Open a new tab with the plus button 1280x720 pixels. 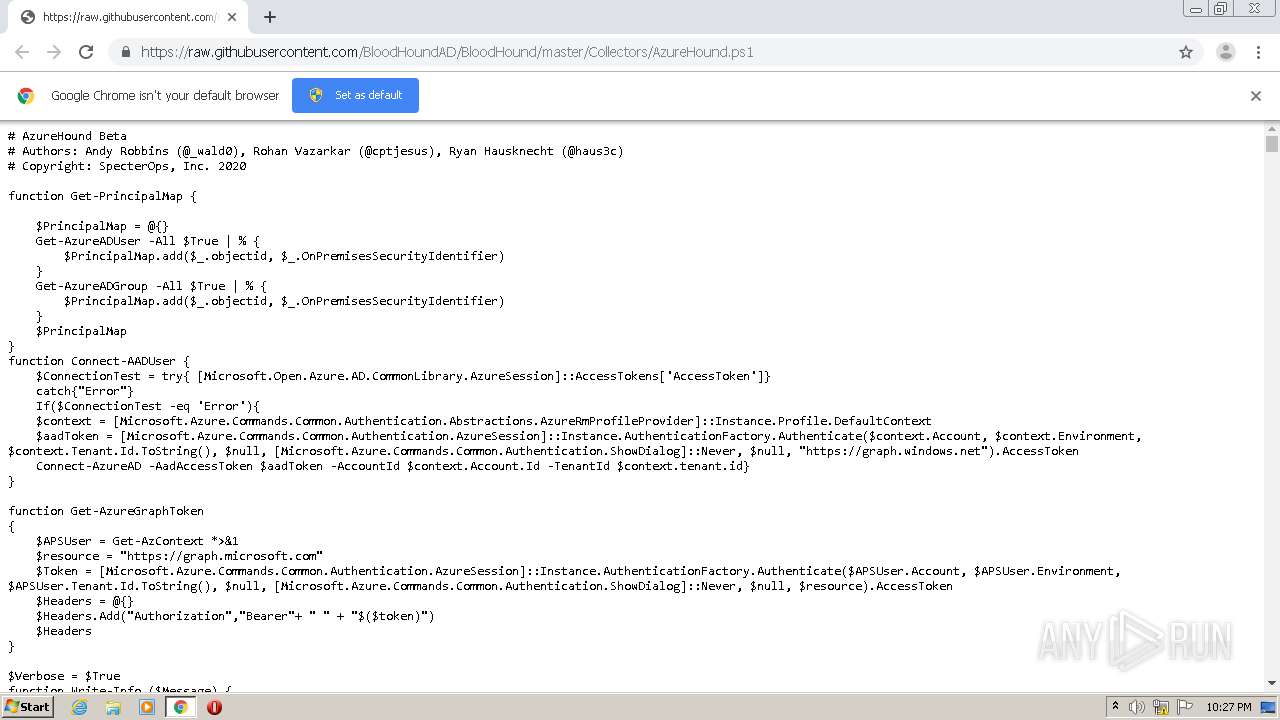270,17
